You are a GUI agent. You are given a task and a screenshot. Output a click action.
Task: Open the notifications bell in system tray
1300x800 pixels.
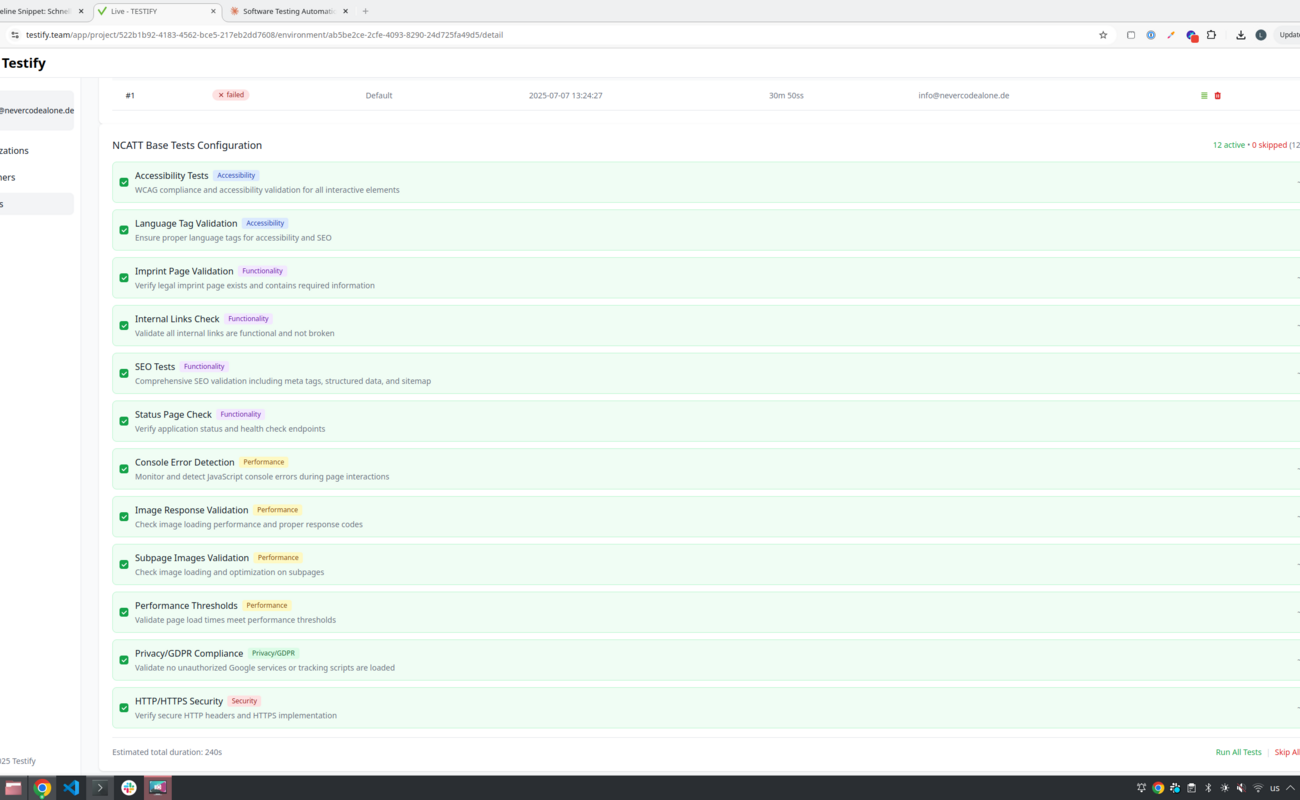pos(1141,788)
